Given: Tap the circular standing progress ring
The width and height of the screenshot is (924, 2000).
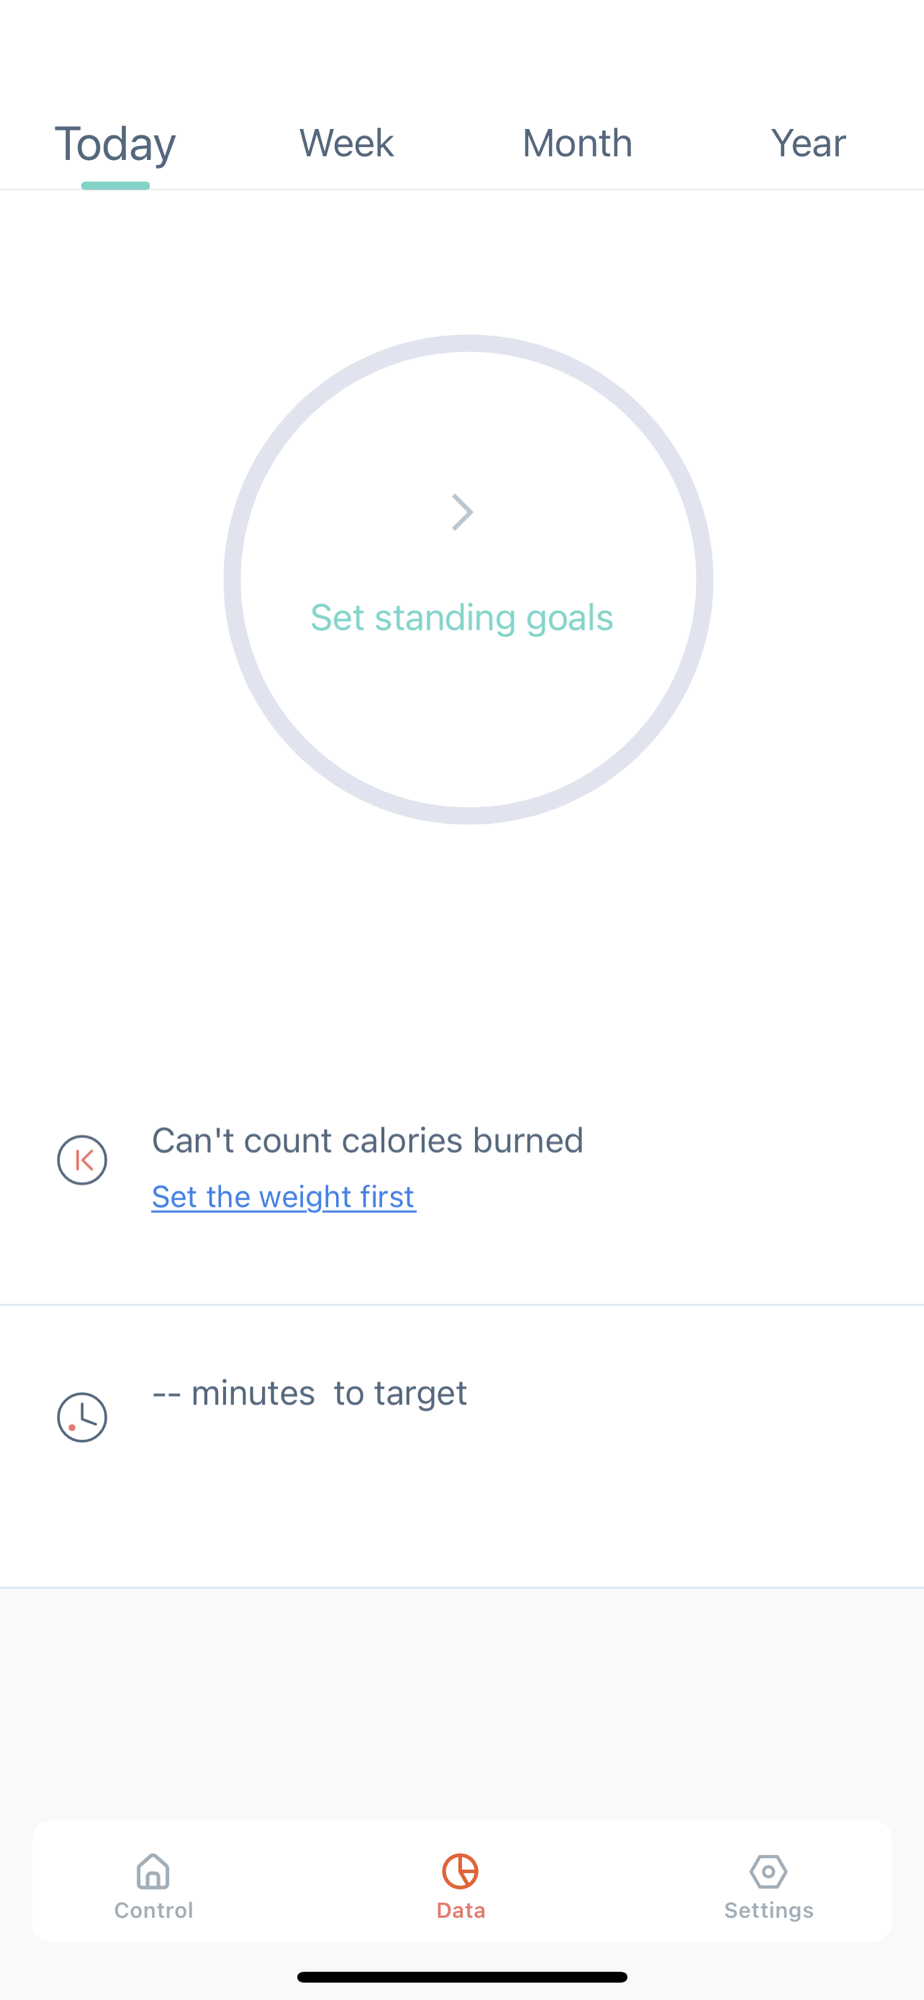Looking at the screenshot, I should tap(468, 579).
